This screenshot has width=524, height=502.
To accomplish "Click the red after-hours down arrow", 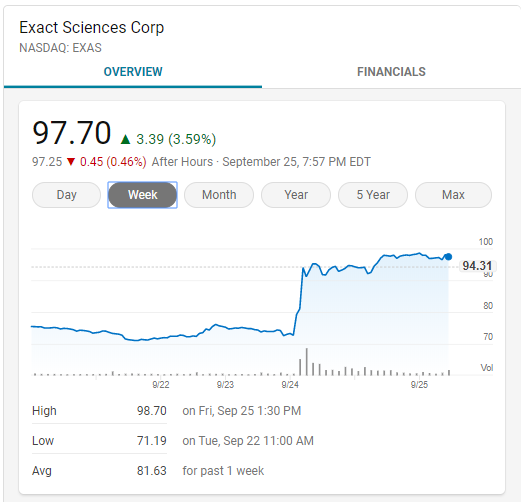I will [x=71, y=162].
